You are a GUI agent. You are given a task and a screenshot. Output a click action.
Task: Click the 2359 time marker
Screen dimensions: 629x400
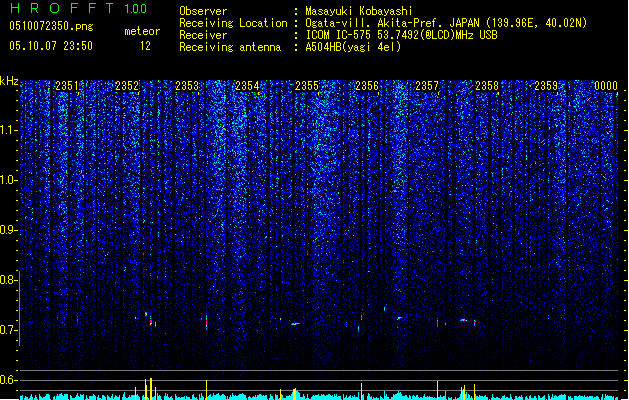[546, 86]
